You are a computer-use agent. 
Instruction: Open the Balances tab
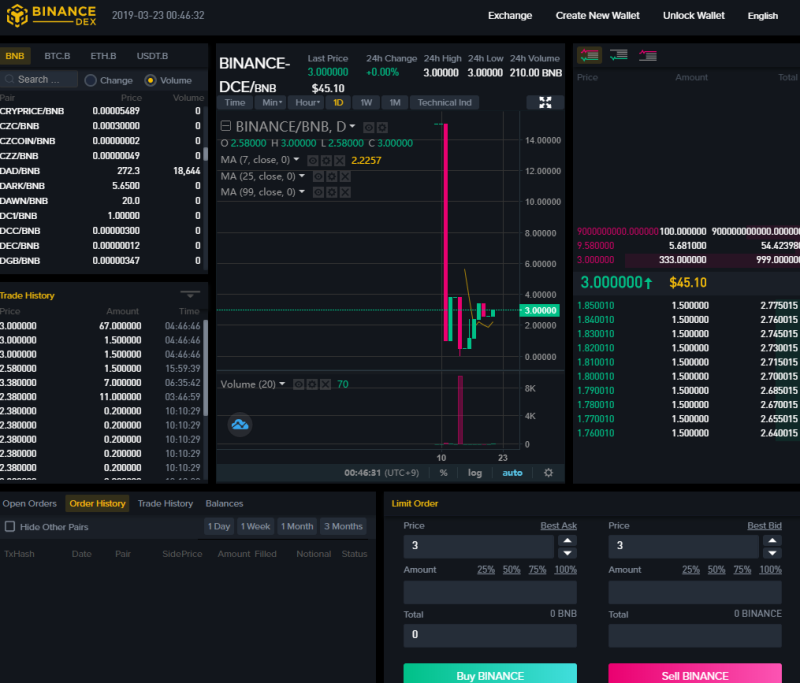point(224,503)
